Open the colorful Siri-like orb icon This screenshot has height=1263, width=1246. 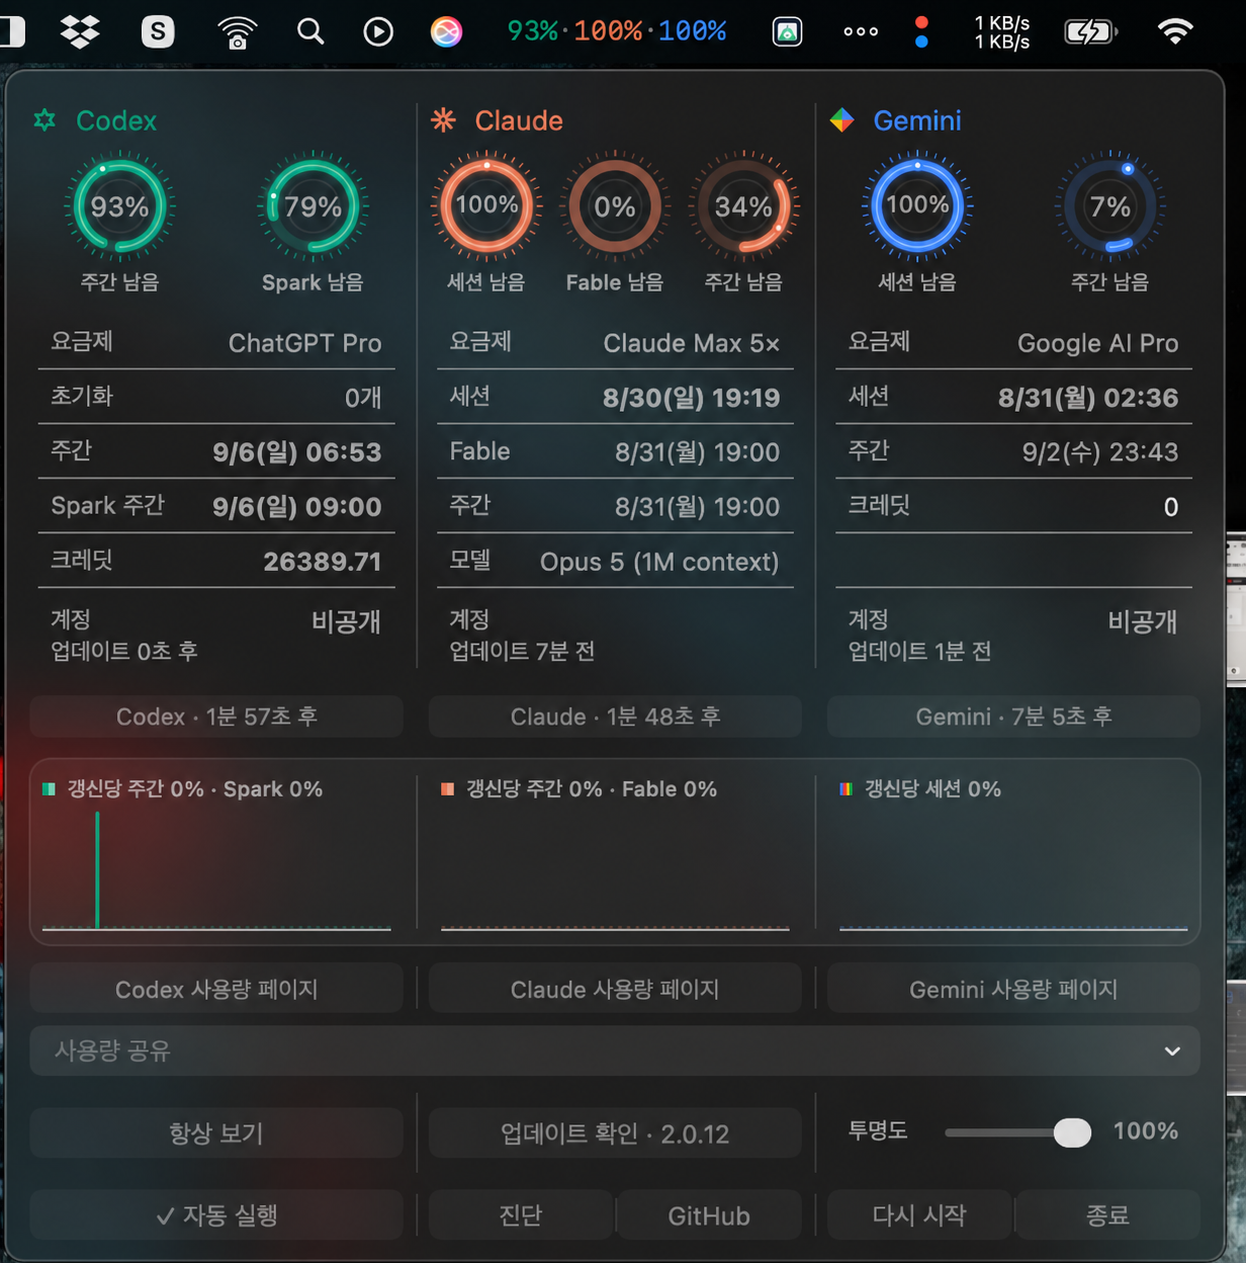coord(446,32)
